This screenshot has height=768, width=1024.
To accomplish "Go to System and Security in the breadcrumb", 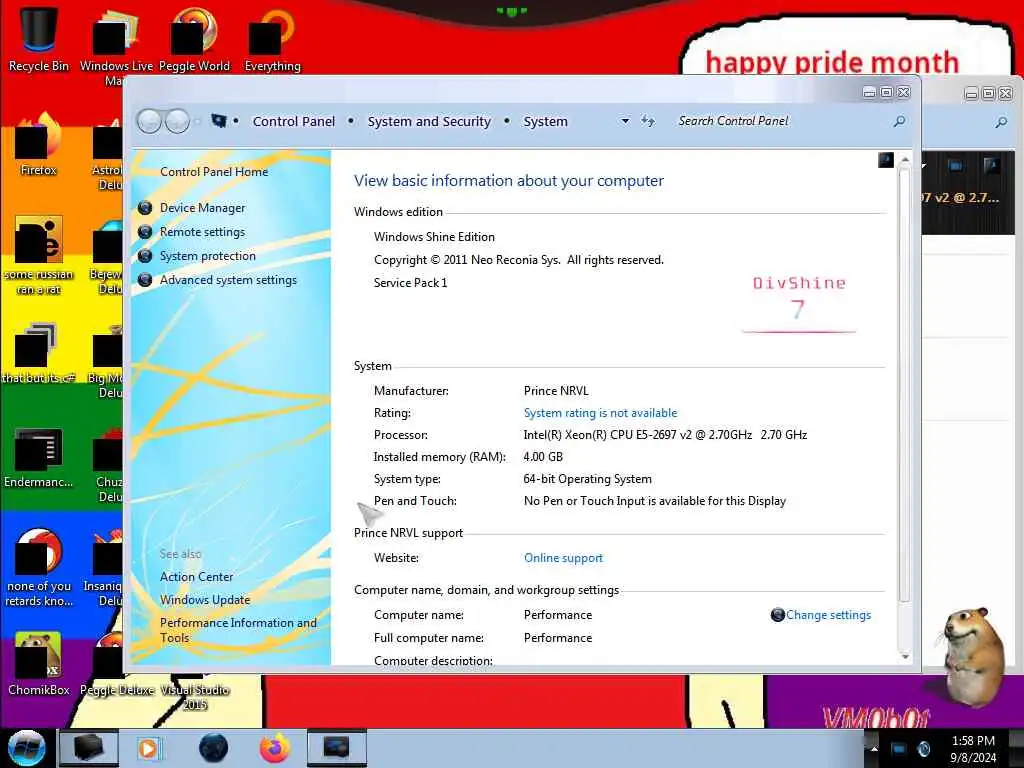I will [x=429, y=121].
